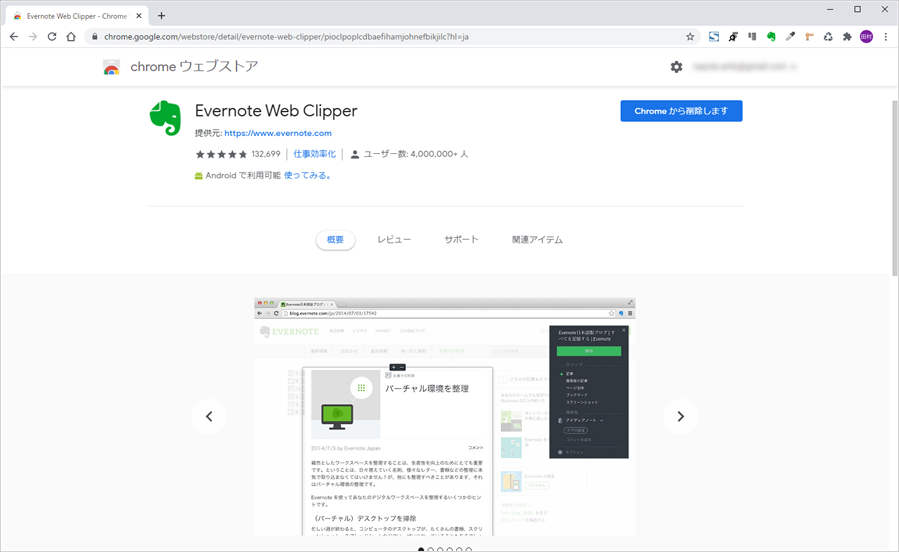Bookmark this page with the star icon
This screenshot has height=552, width=899.
coord(690,37)
